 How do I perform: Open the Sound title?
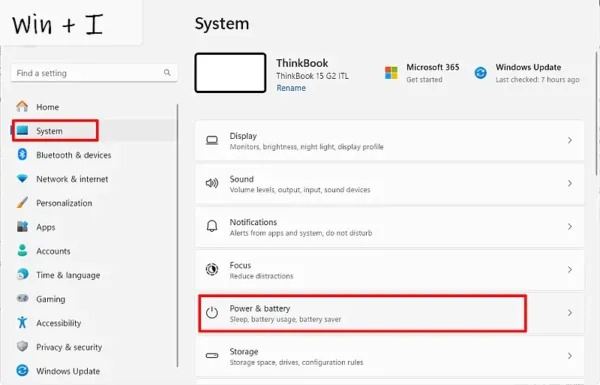(241, 179)
